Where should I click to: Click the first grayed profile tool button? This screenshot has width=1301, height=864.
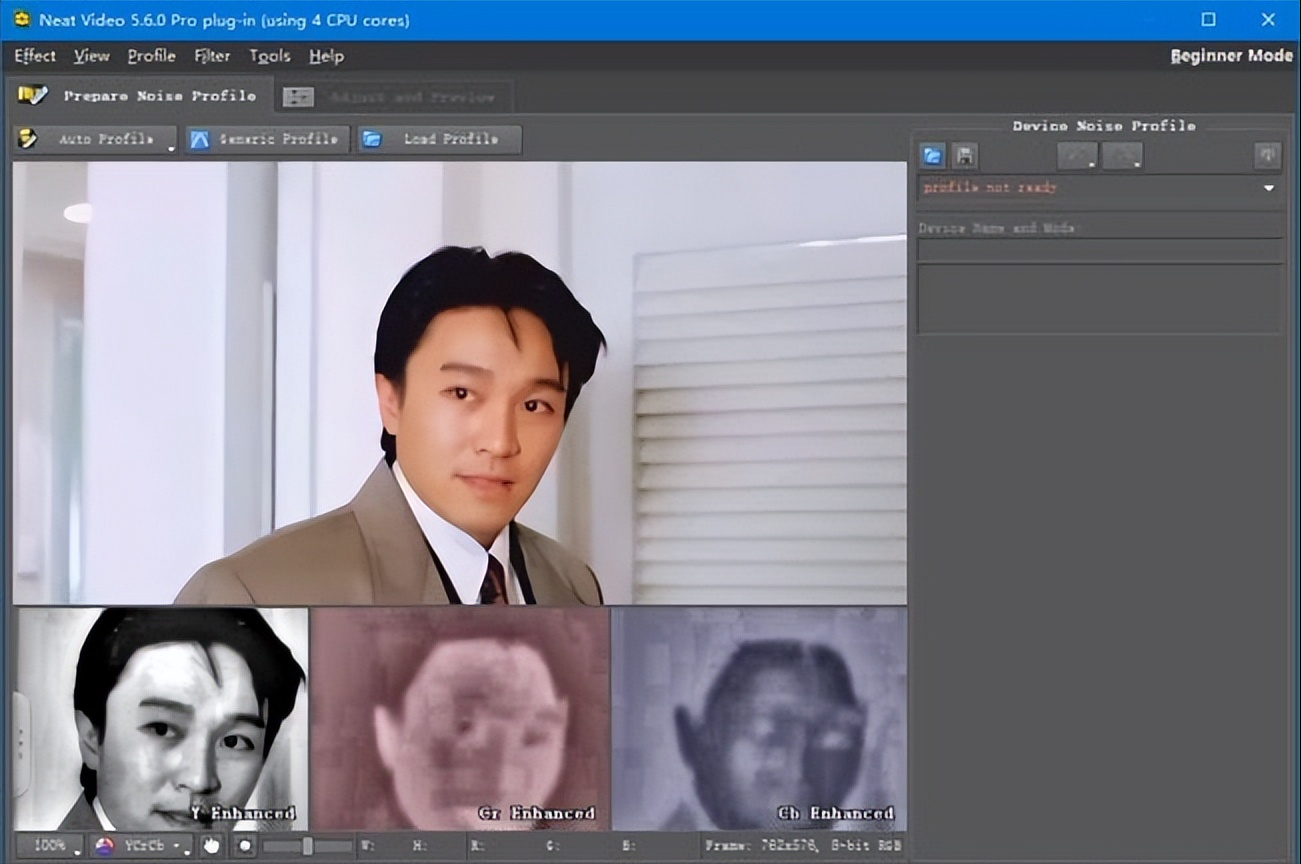point(1077,156)
